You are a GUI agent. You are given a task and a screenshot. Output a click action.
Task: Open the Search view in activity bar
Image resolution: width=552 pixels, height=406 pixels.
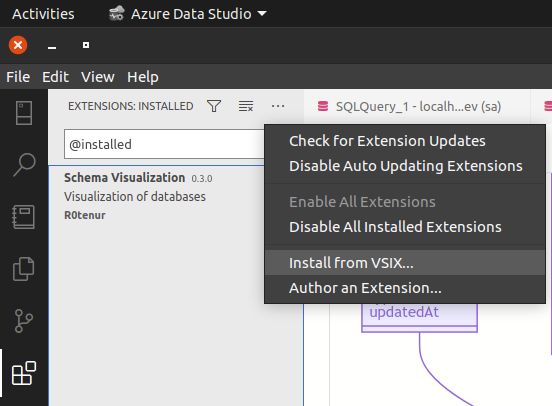coord(24,164)
